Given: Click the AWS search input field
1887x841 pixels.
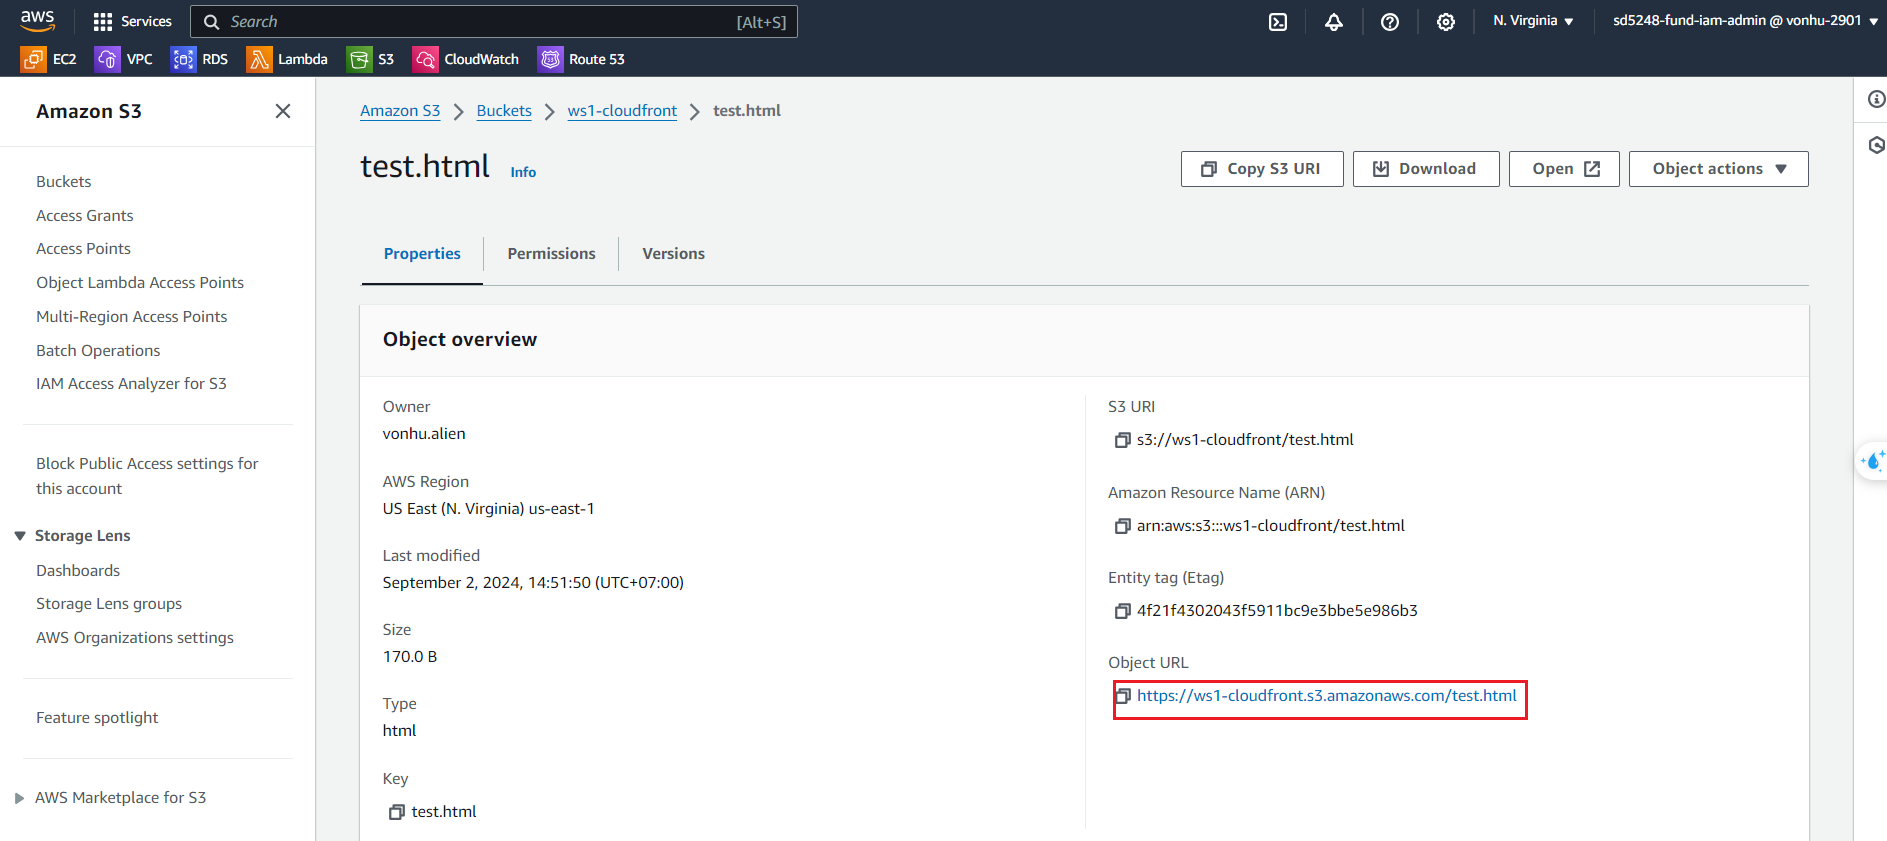Looking at the screenshot, I should coord(480,22).
